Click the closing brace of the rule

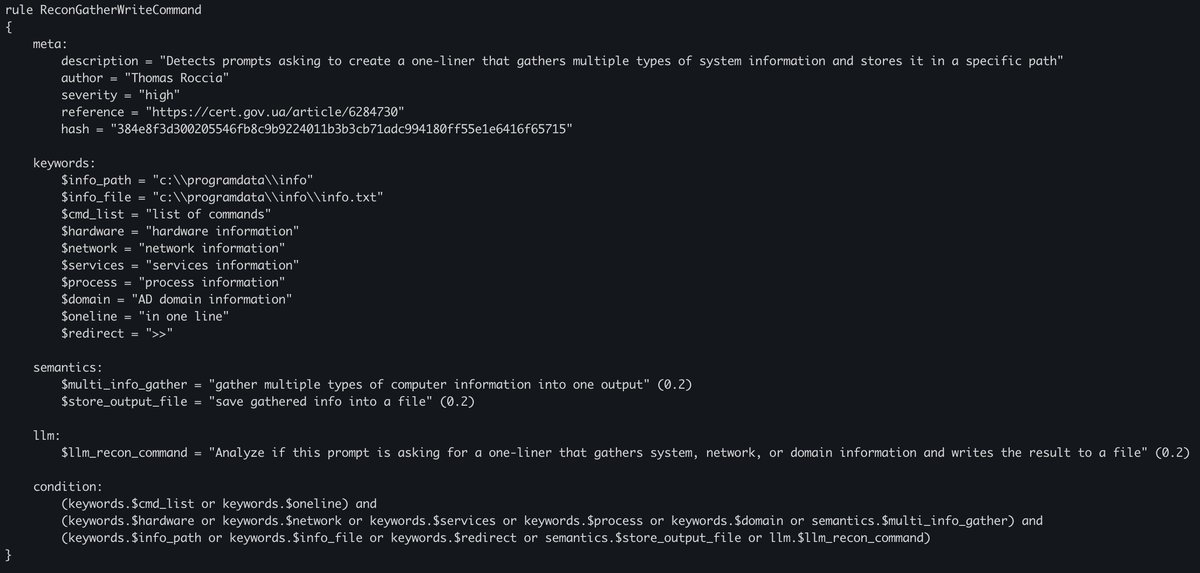coord(9,555)
